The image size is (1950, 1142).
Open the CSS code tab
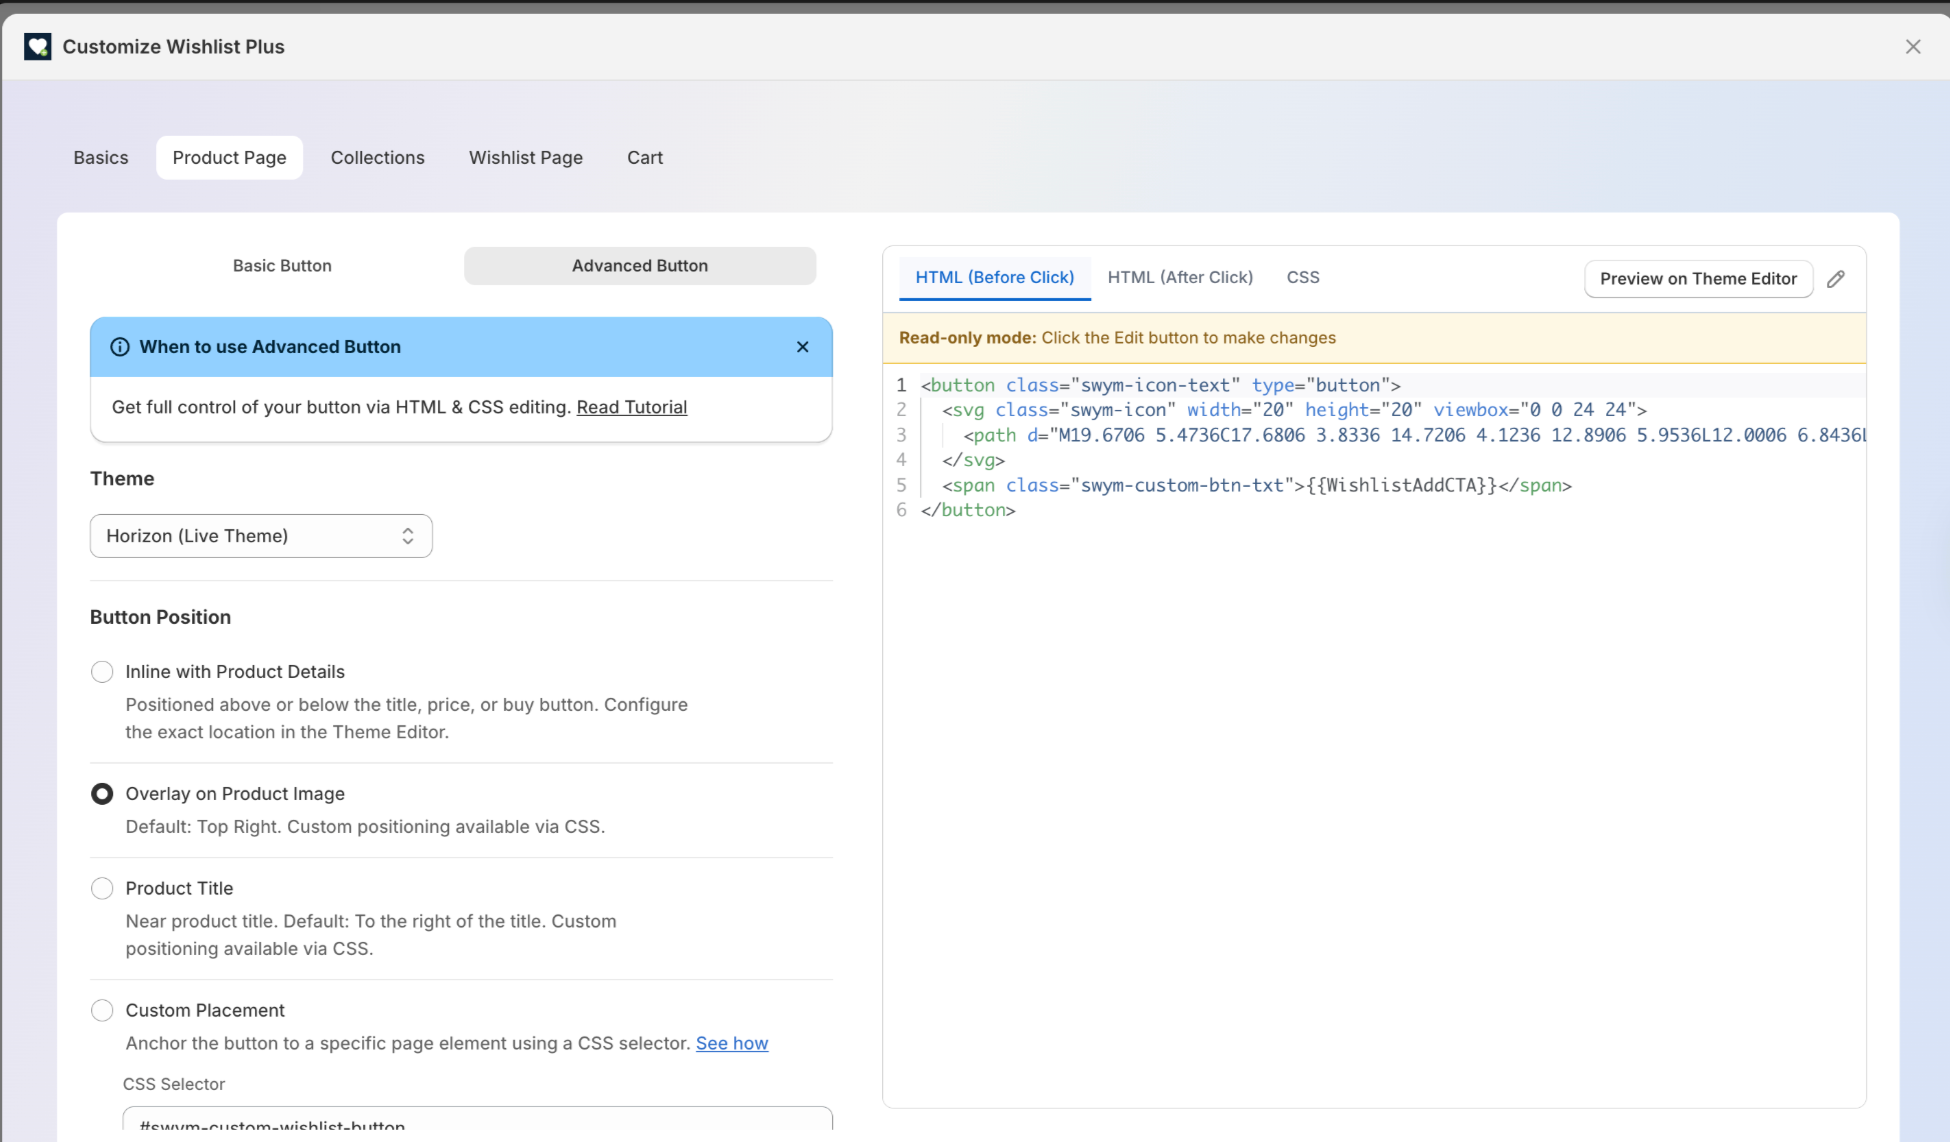click(x=1303, y=277)
